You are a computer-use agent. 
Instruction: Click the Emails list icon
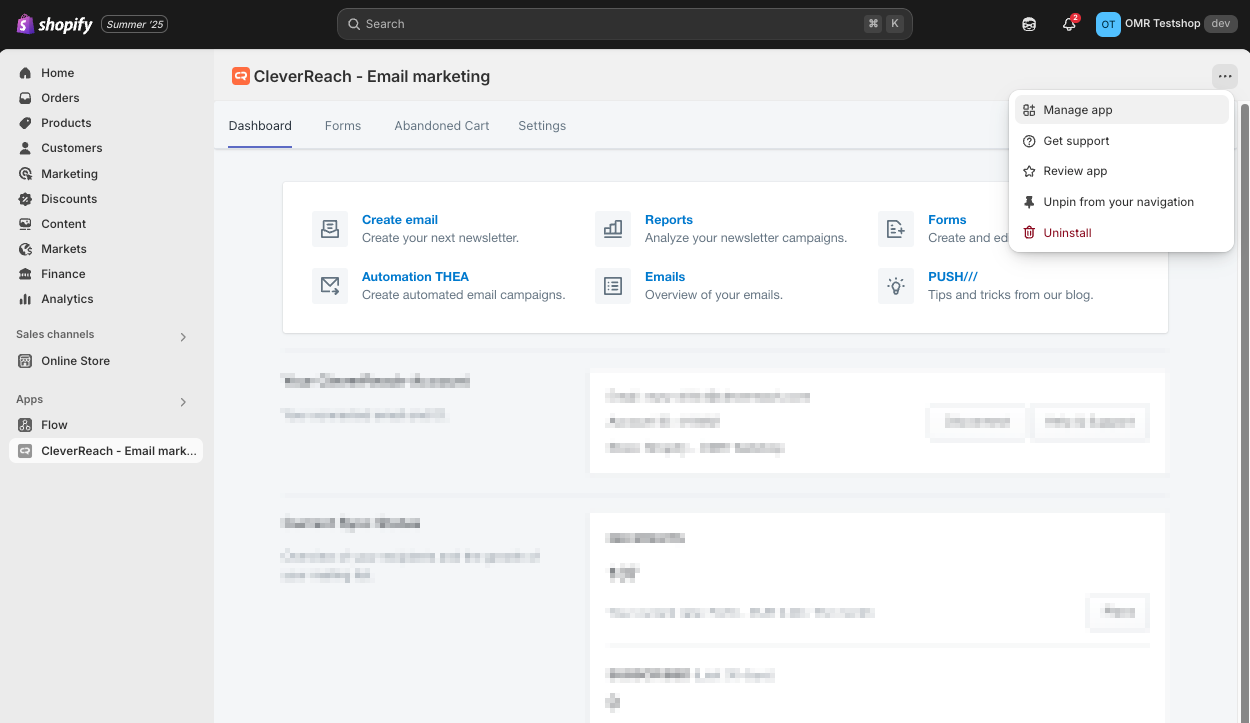613,286
